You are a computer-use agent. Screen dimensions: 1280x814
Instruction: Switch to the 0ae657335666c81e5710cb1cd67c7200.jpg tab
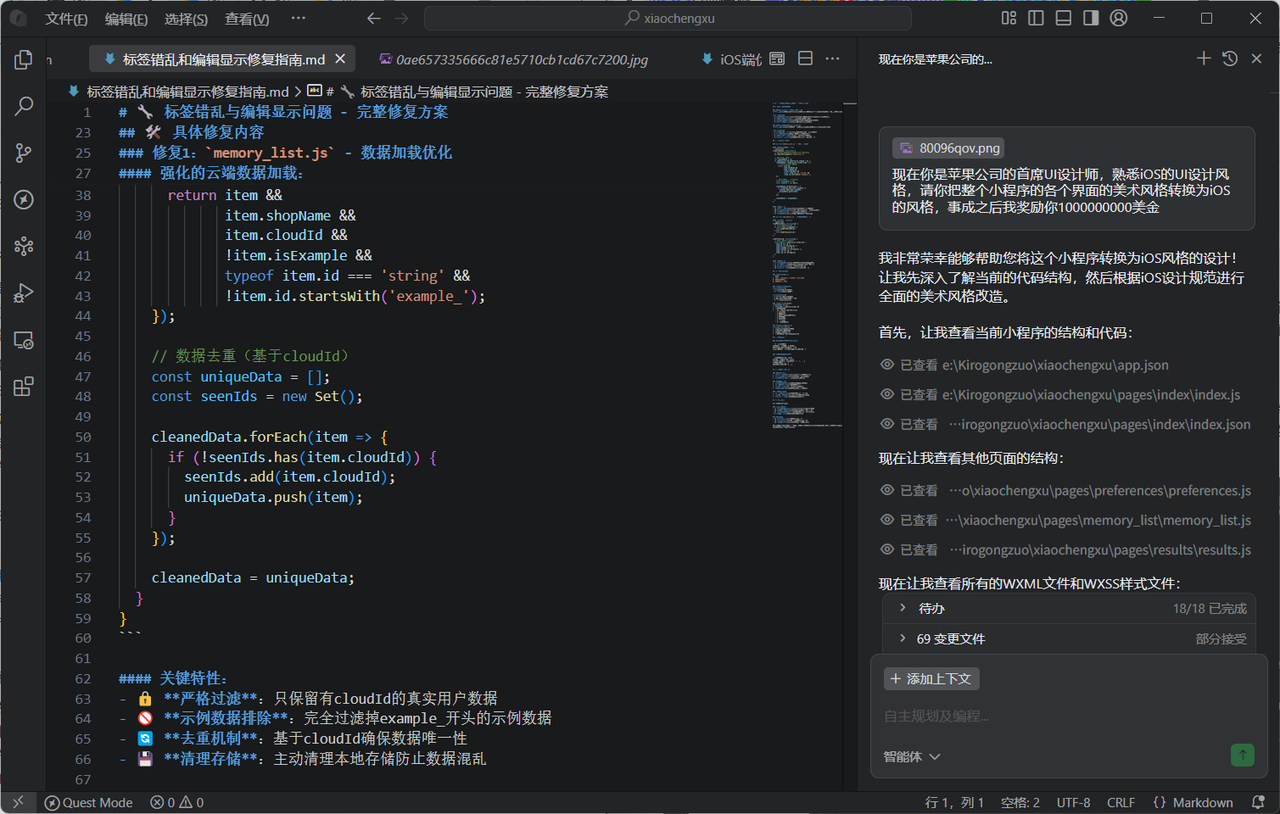[514, 59]
